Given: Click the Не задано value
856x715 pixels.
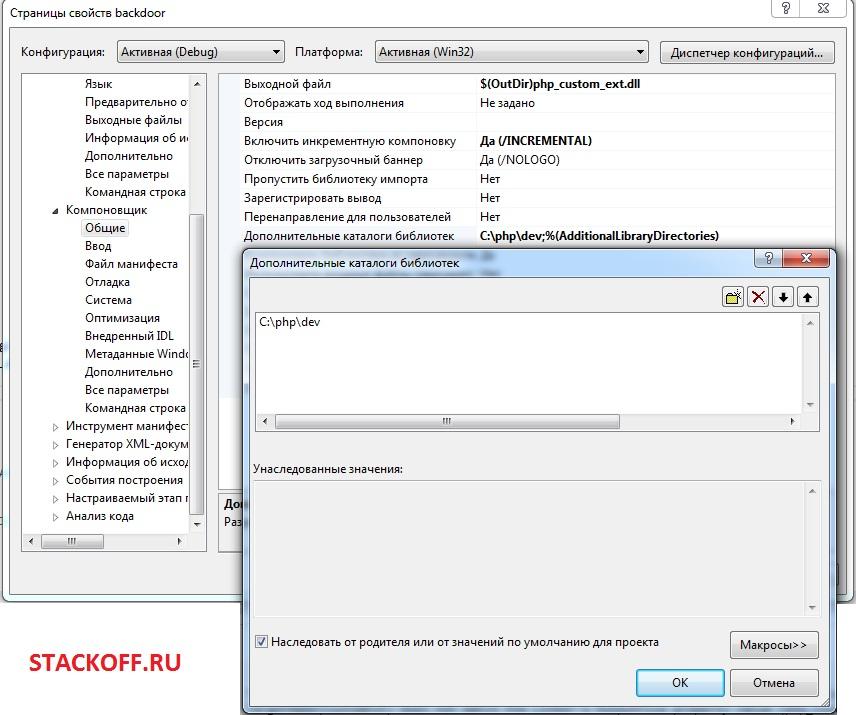Looking at the screenshot, I should [507, 103].
